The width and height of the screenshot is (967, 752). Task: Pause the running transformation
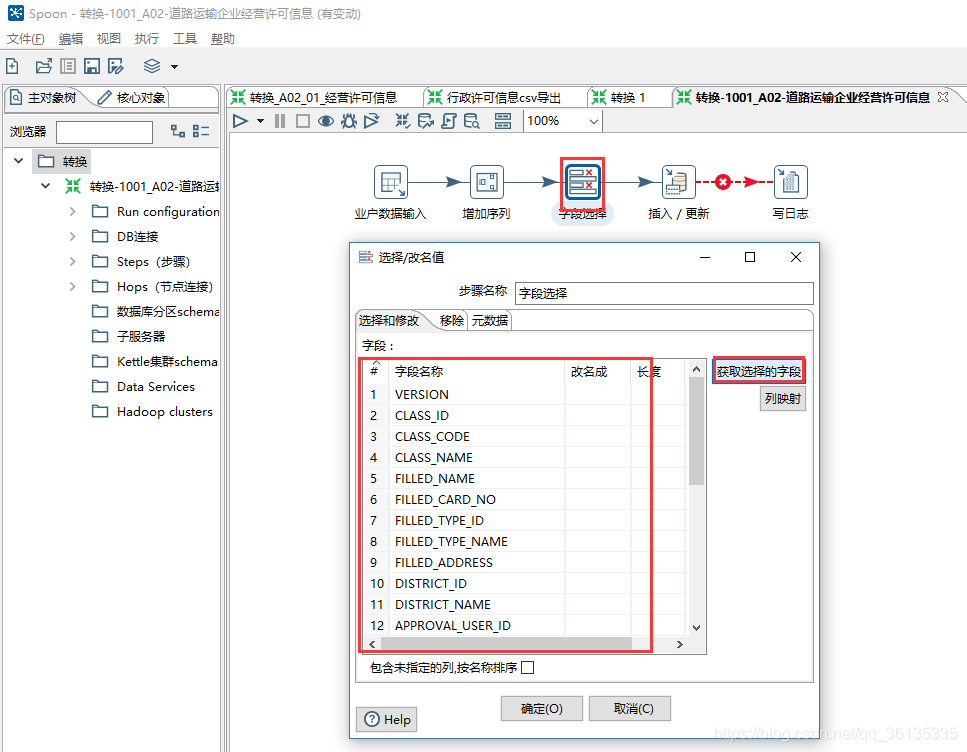279,121
